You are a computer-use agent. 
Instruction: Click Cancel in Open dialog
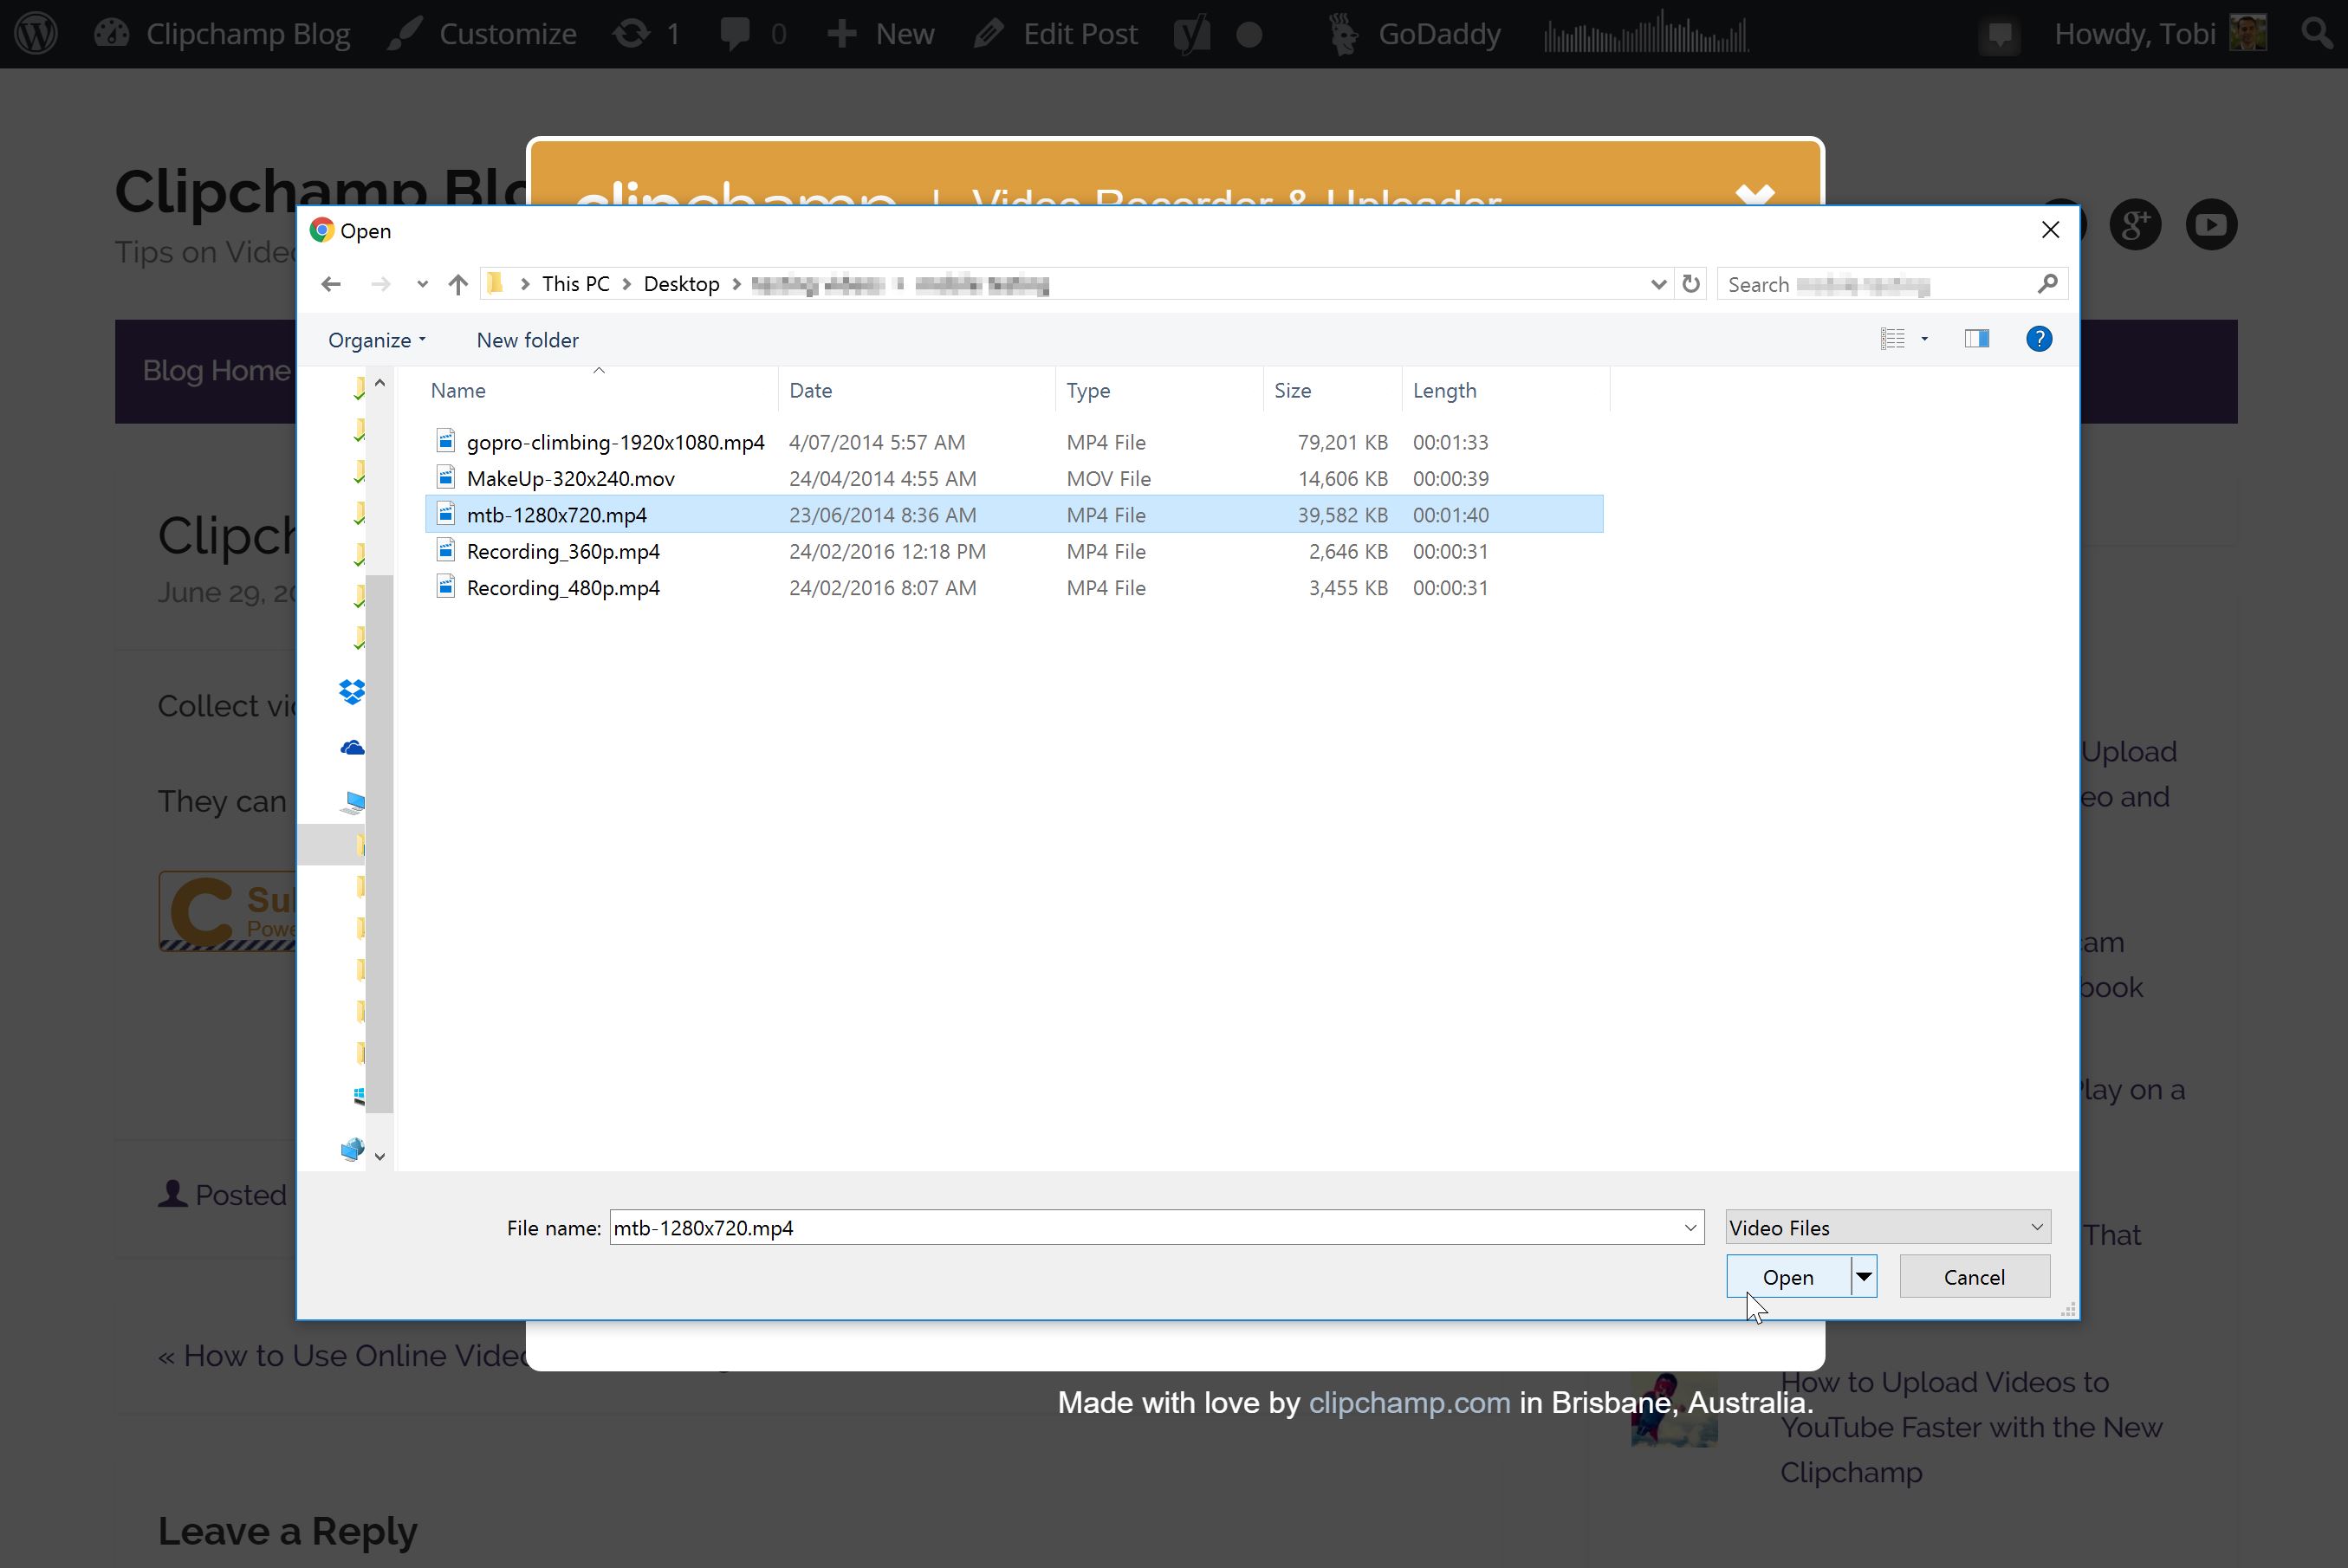pyautogui.click(x=1974, y=1277)
